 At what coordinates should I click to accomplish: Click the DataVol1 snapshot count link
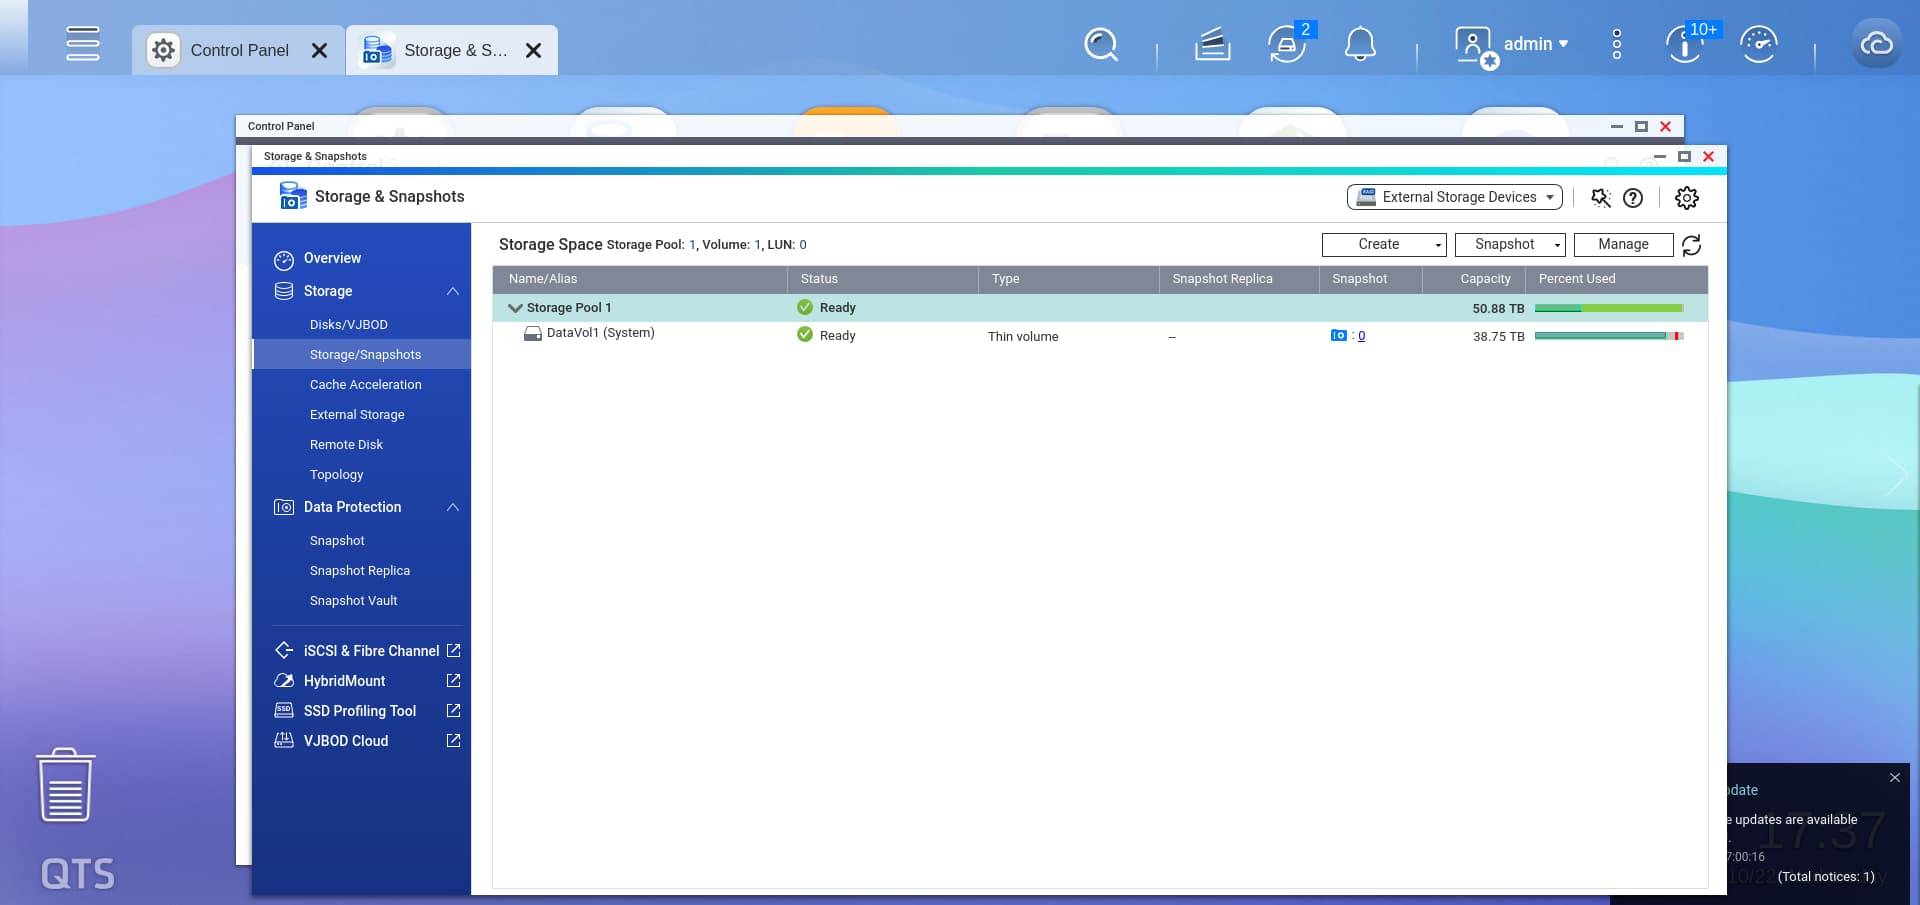click(1361, 336)
